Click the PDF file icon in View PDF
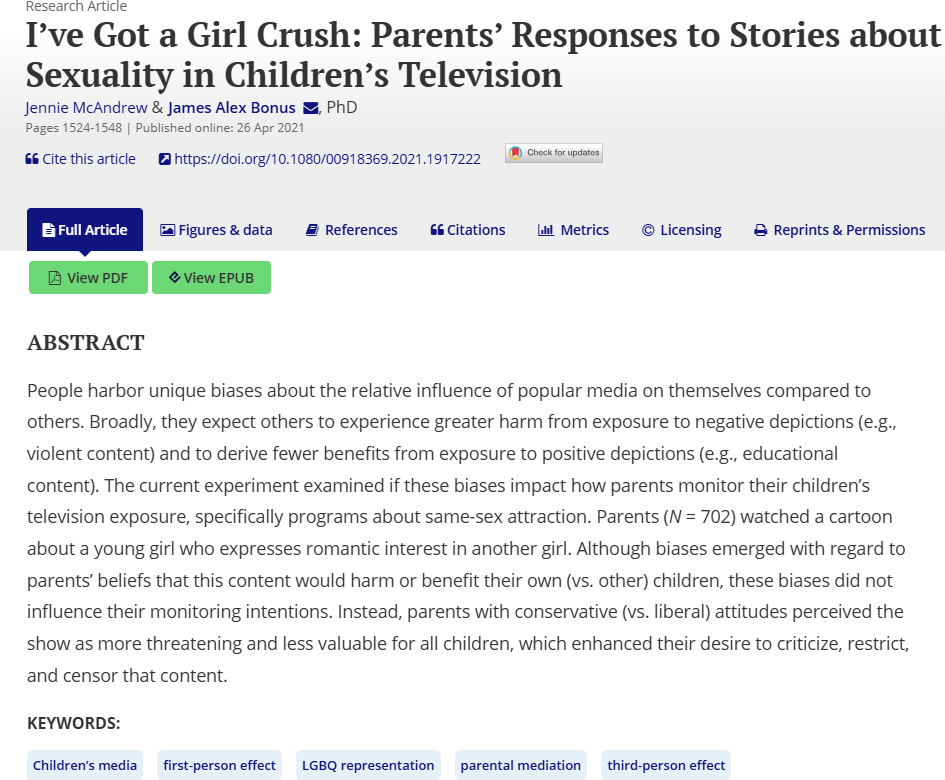Screen dimensions: 945x780 coord(55,278)
